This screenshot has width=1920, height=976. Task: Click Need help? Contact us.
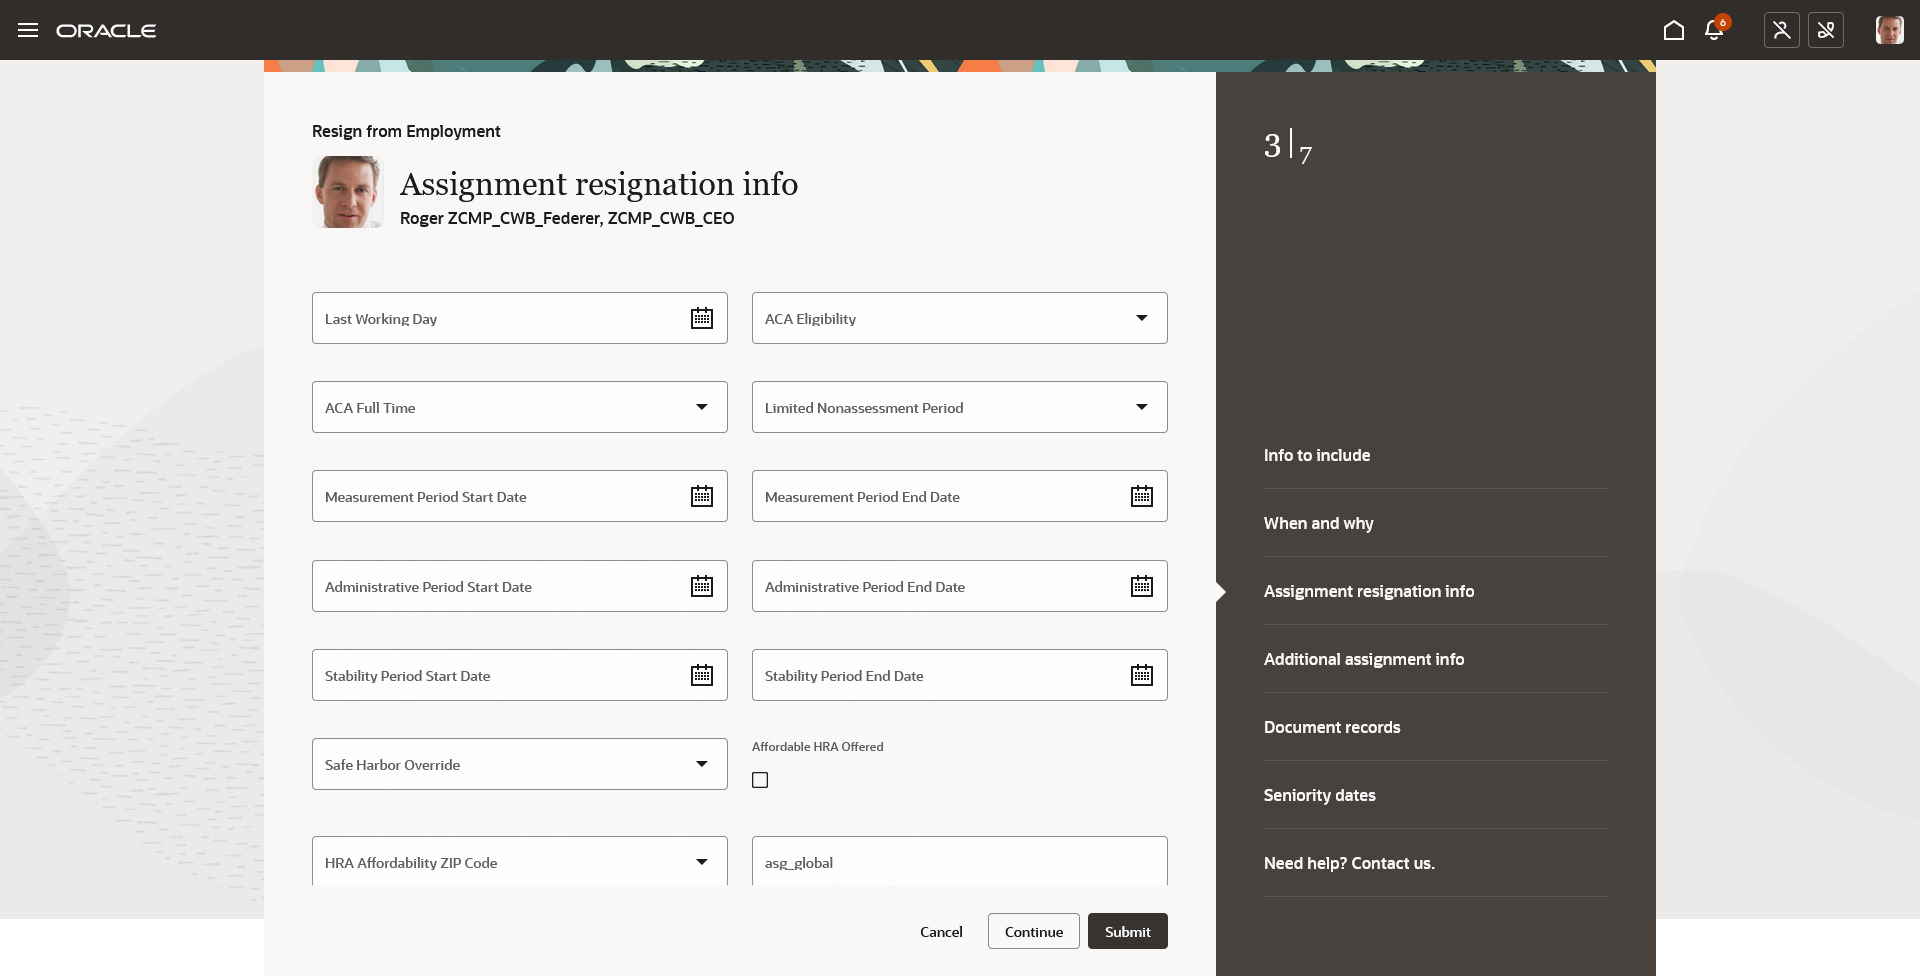coord(1349,863)
